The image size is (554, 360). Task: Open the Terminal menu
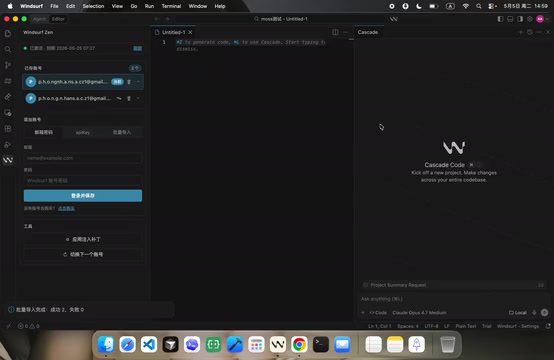pos(171,6)
